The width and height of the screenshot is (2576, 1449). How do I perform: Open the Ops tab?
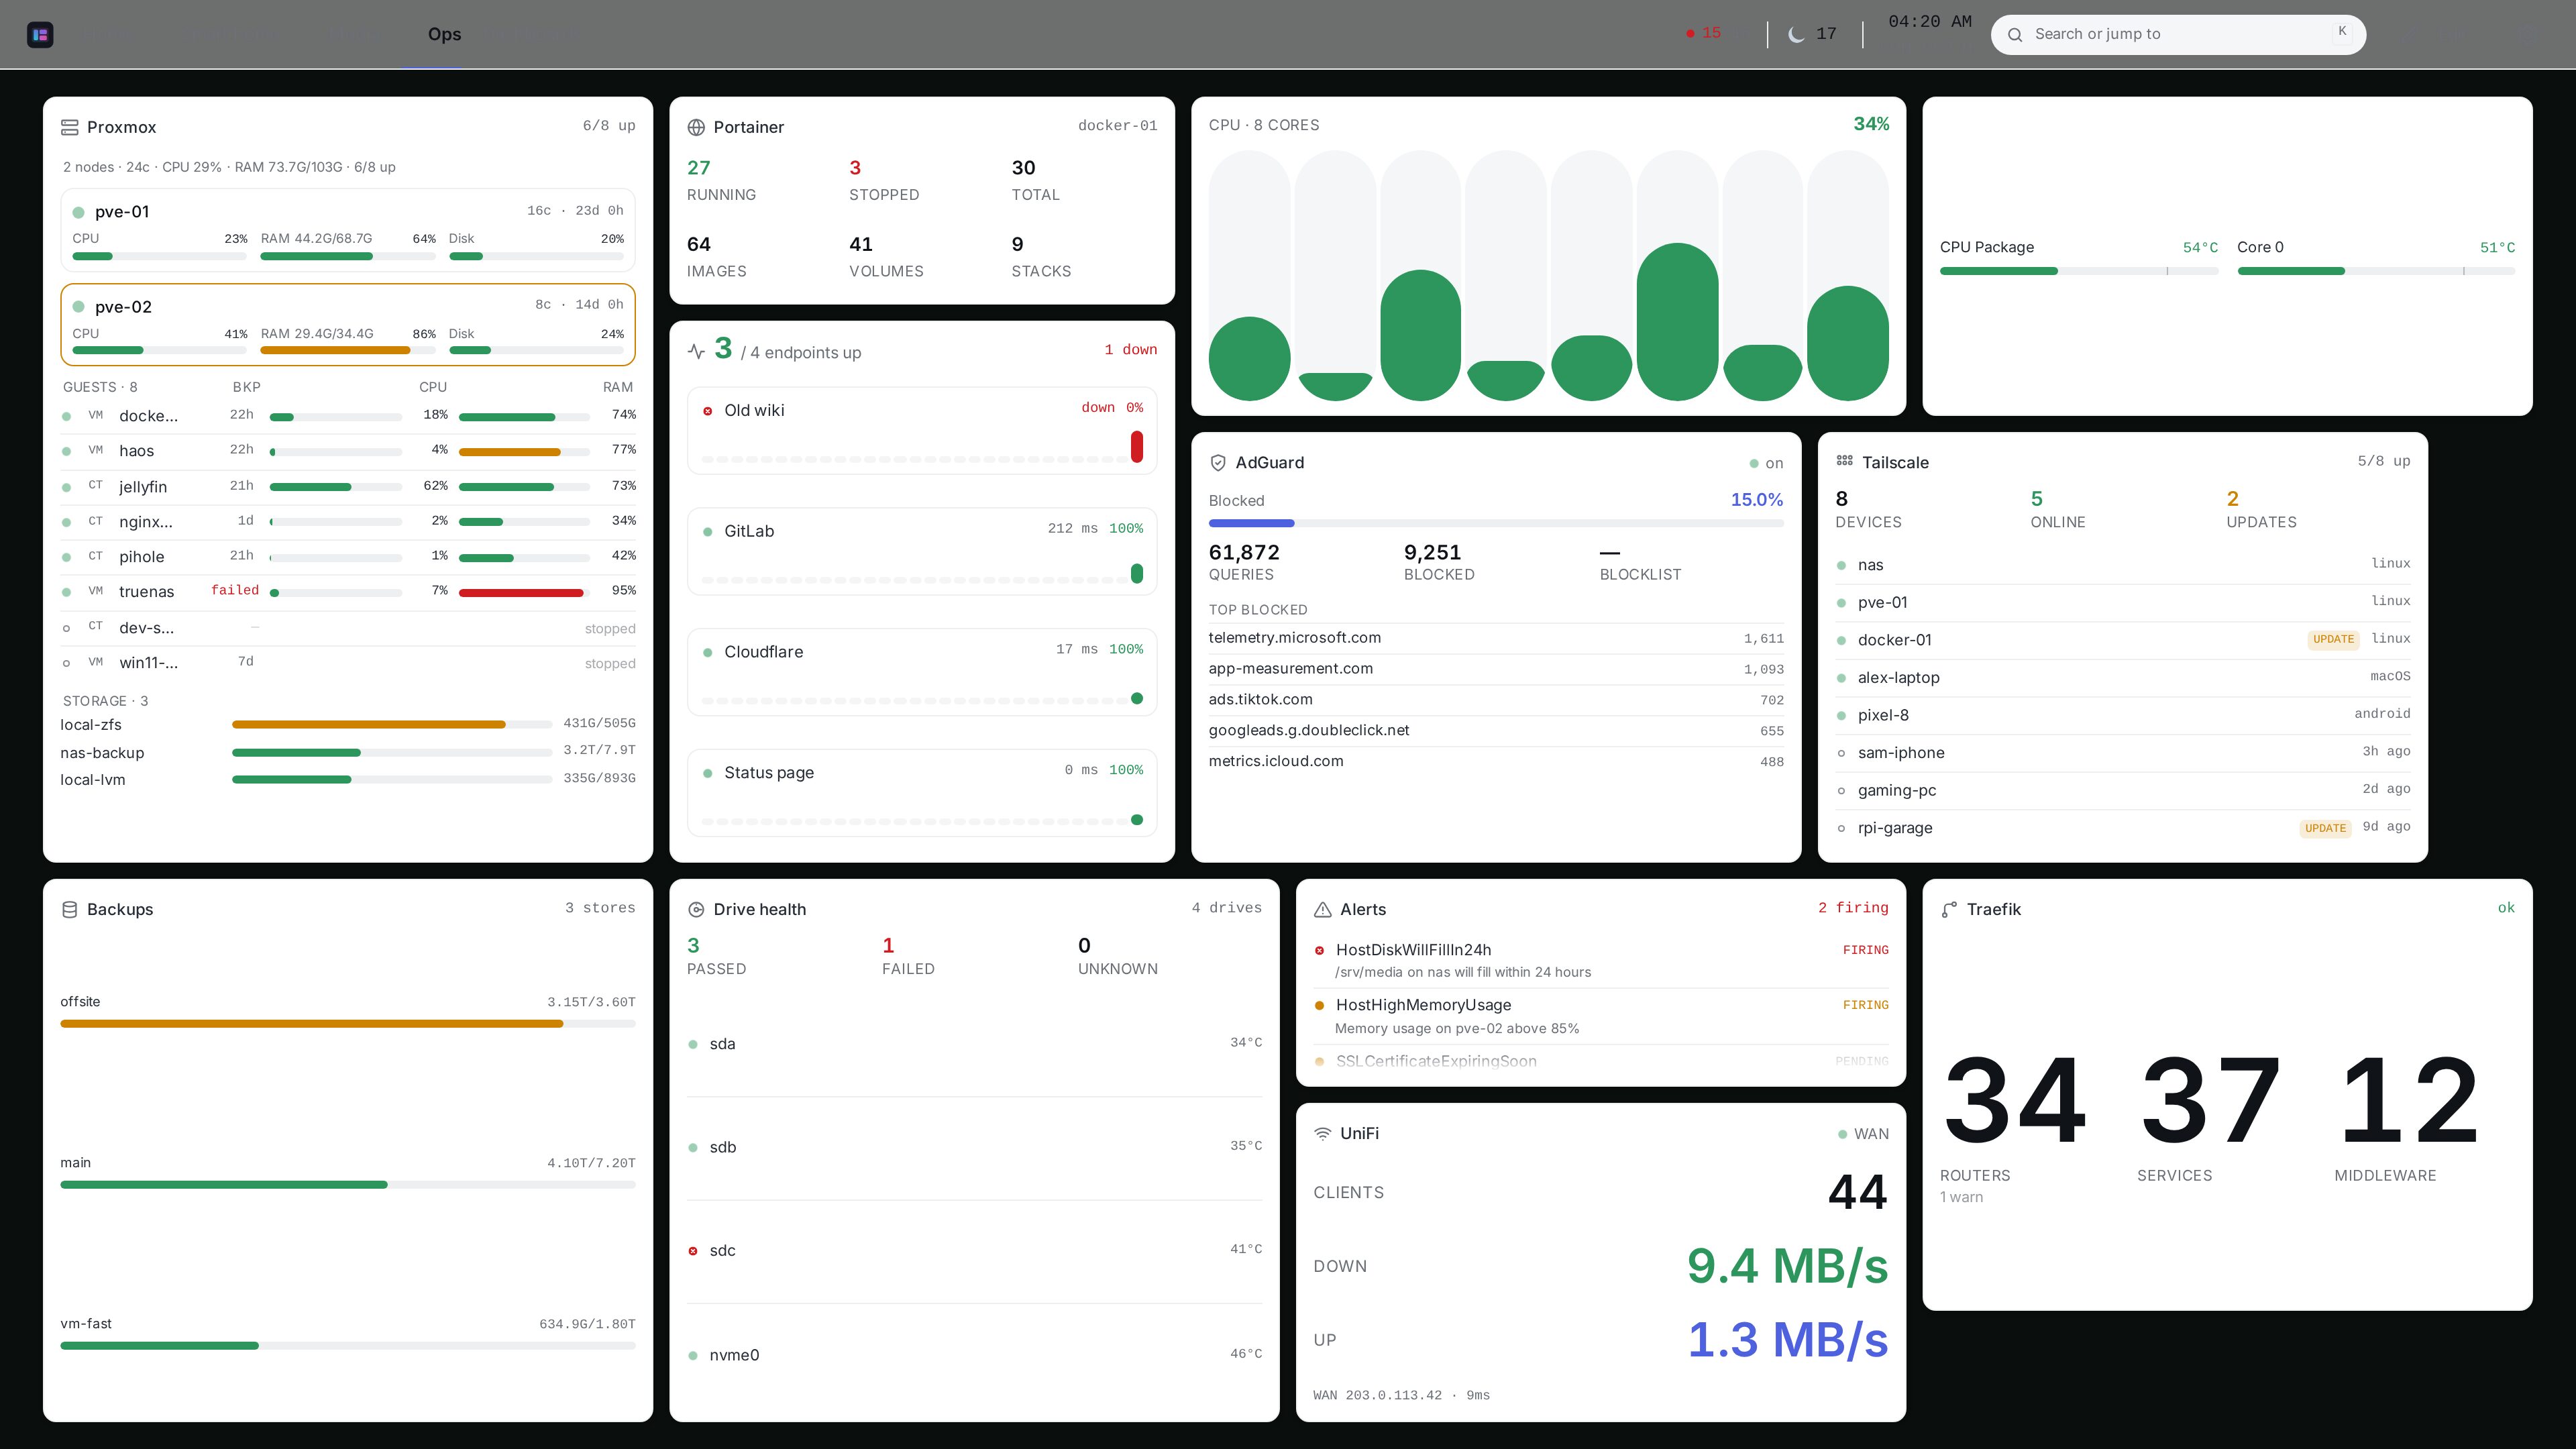point(444,34)
